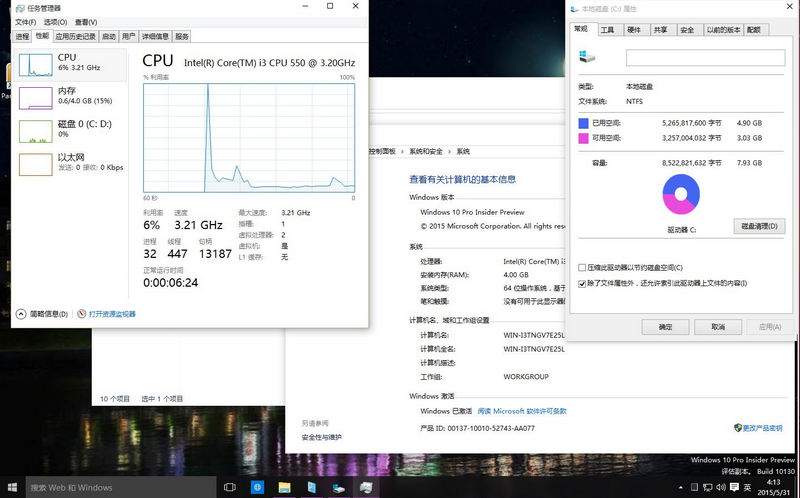Viewport: 800px width, 498px height.
Task: Click the disk usage donut chart
Action: tap(681, 194)
